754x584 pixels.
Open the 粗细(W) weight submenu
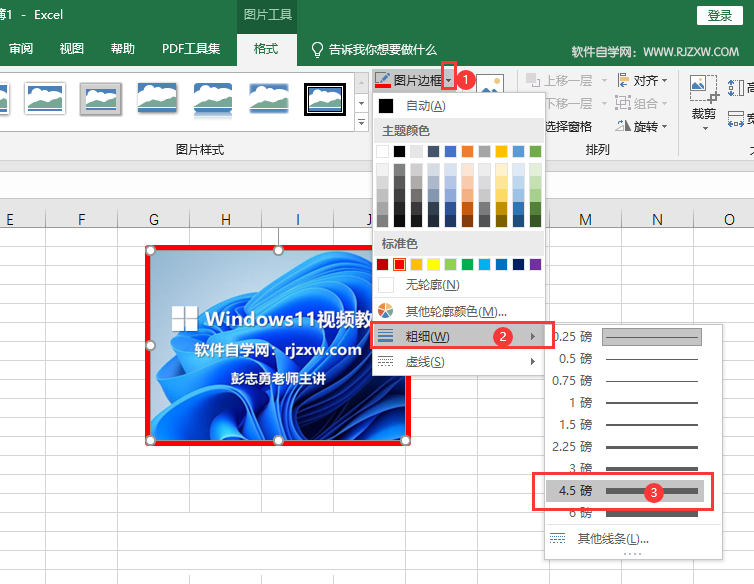(x=459, y=336)
